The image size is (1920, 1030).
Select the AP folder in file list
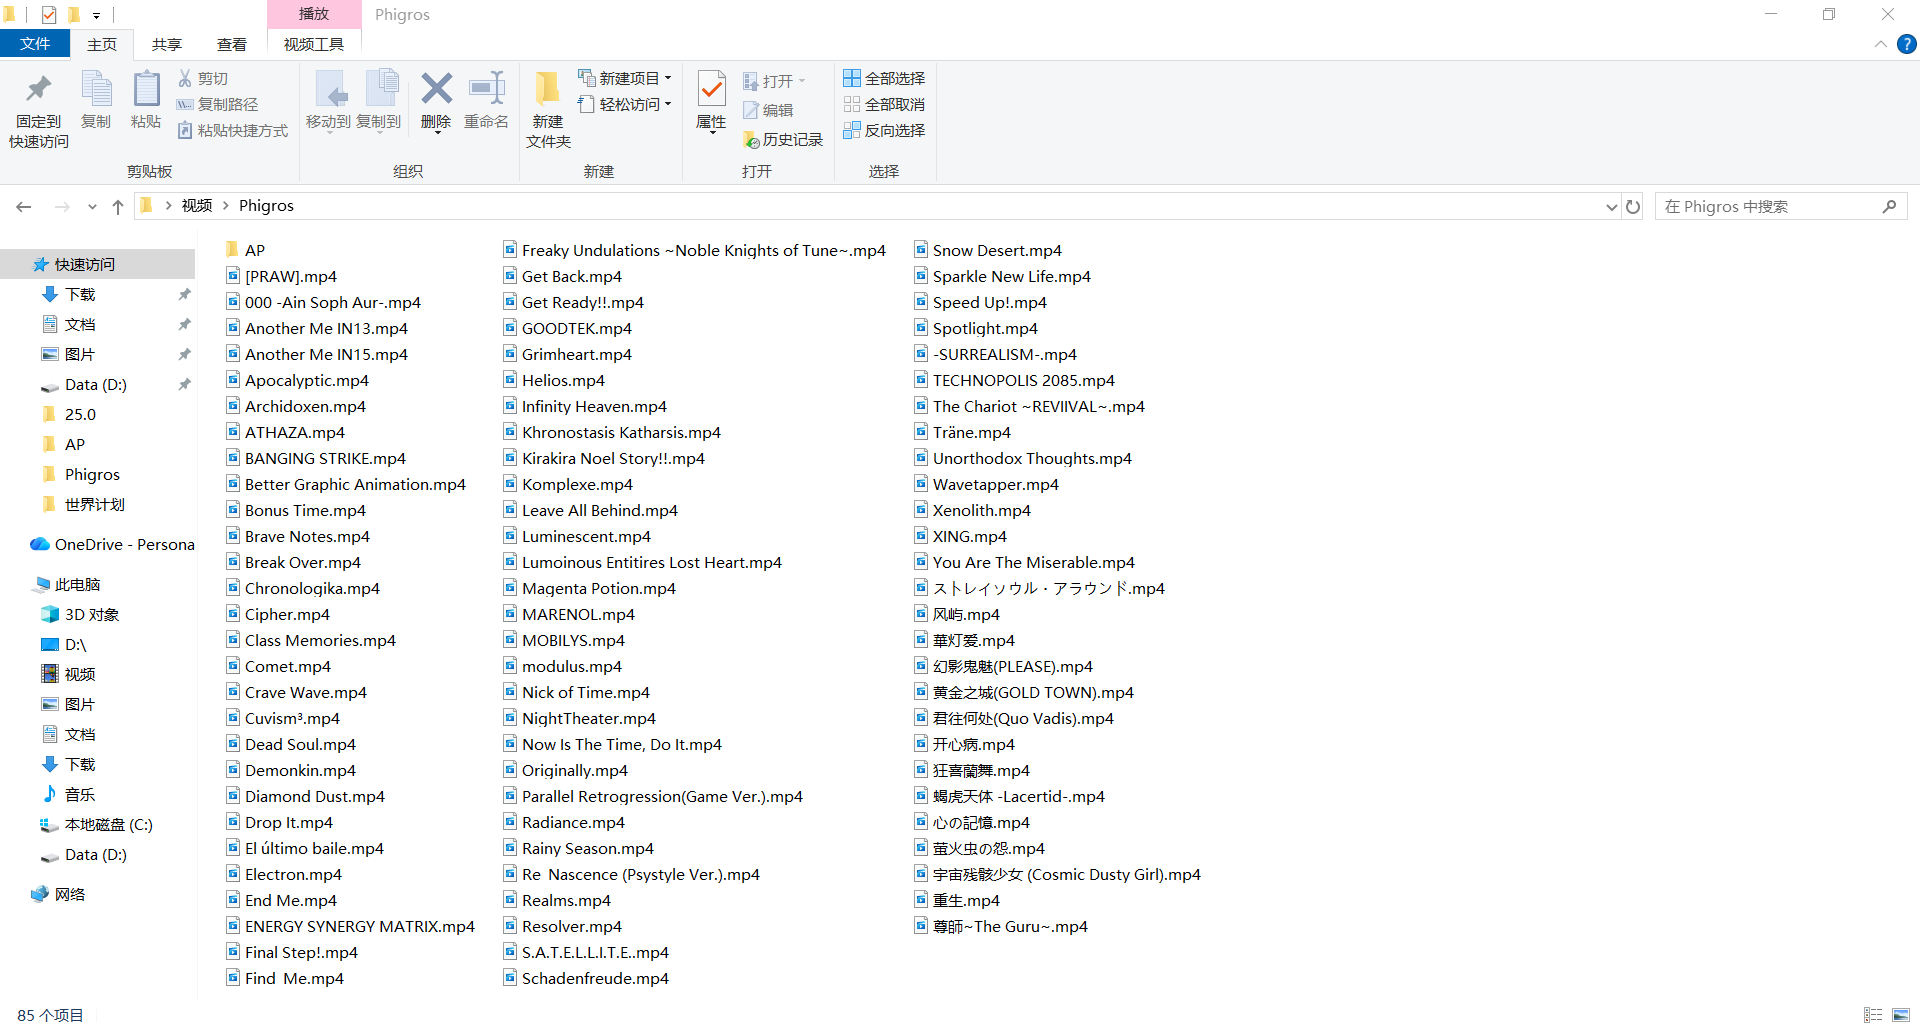(245, 250)
